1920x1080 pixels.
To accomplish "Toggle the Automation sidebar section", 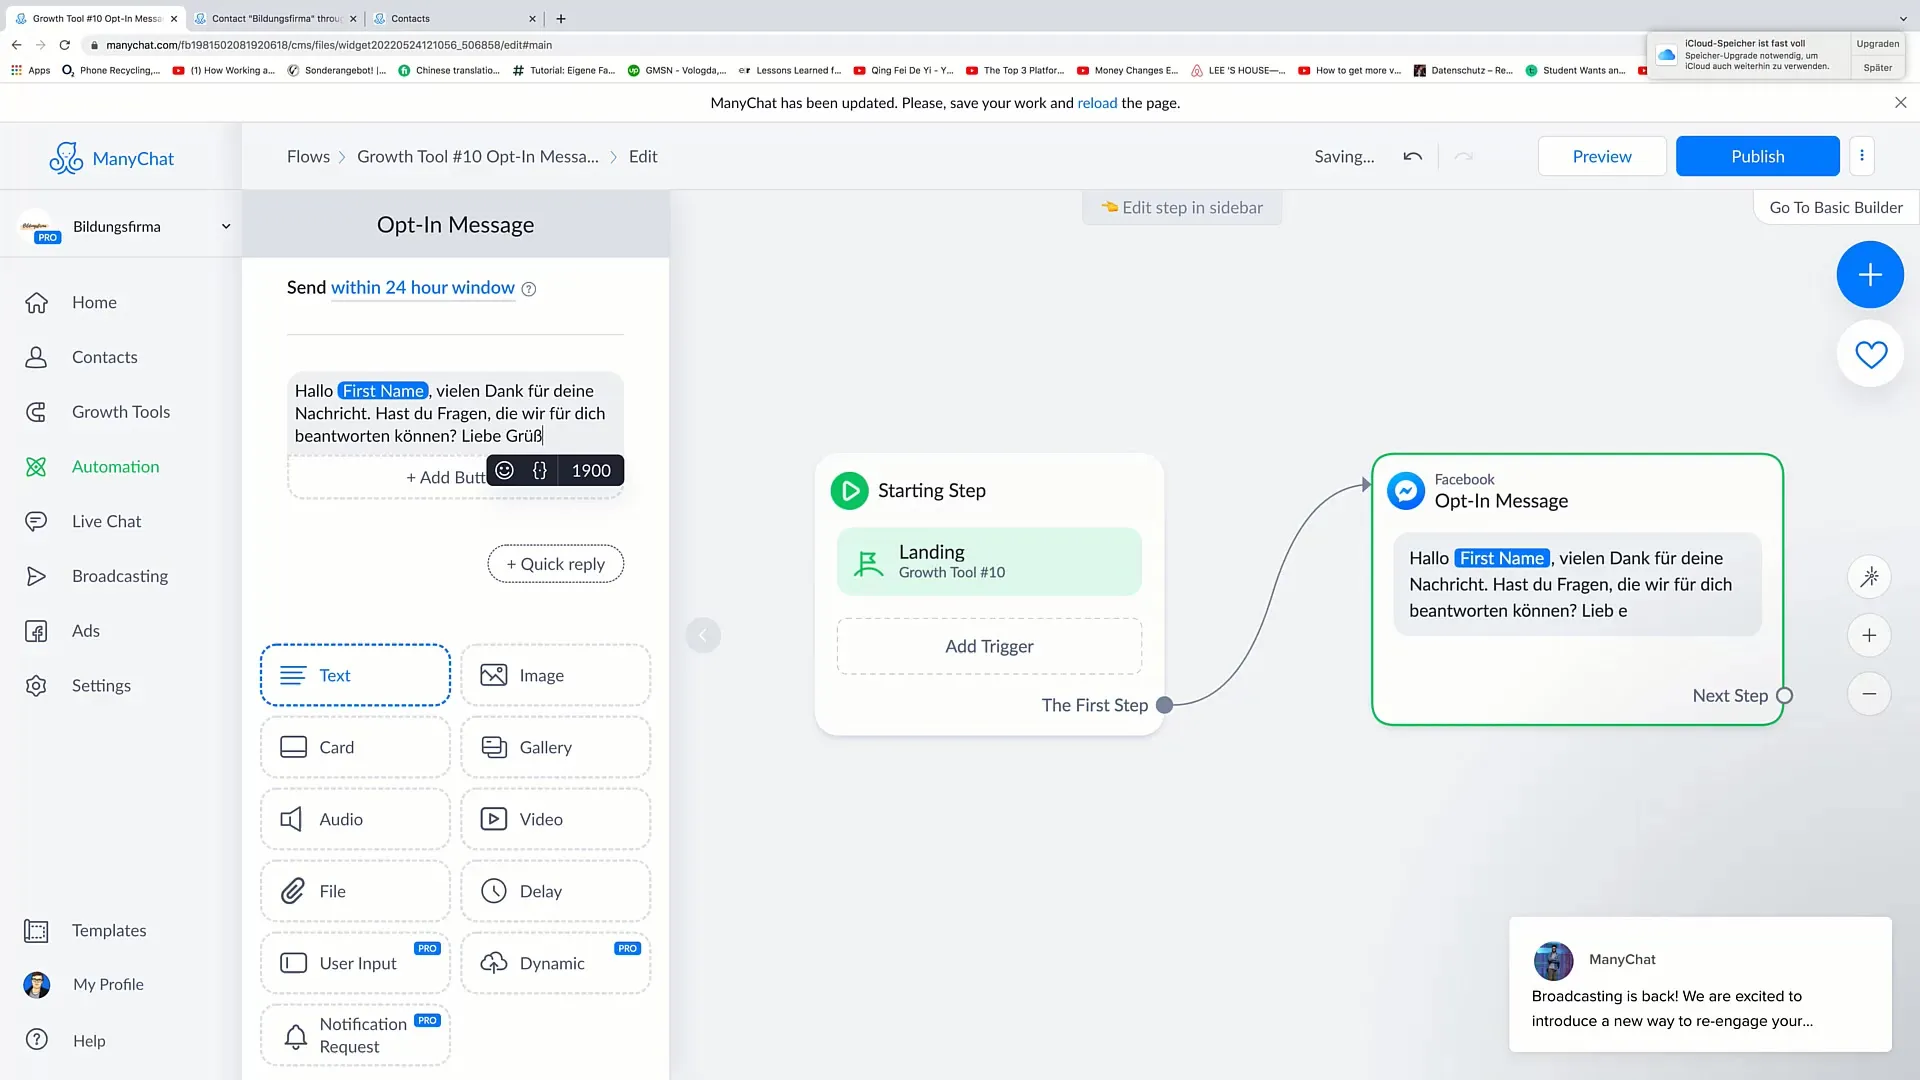I will pyautogui.click(x=116, y=465).
